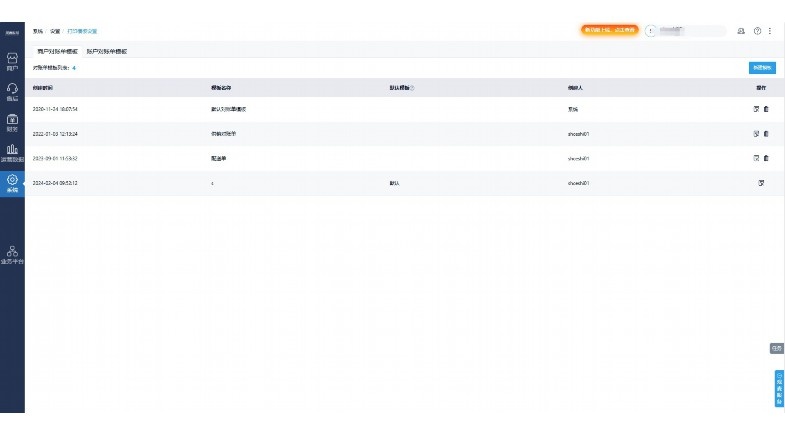This screenshot has width=785, height=435.
Task: Click the operations column header
Action: click(x=761, y=88)
